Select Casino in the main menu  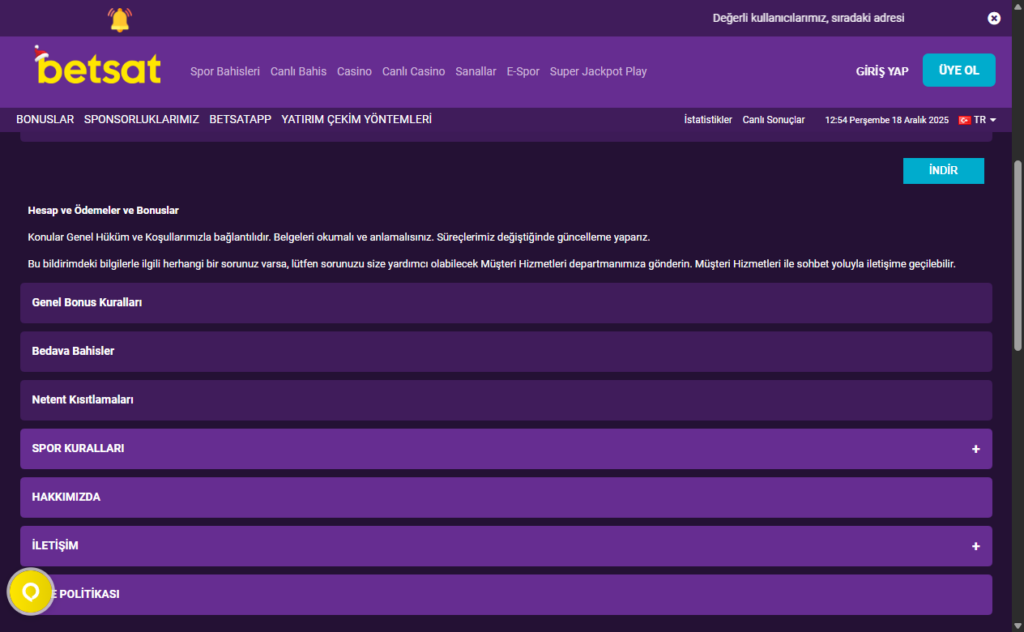pos(354,72)
